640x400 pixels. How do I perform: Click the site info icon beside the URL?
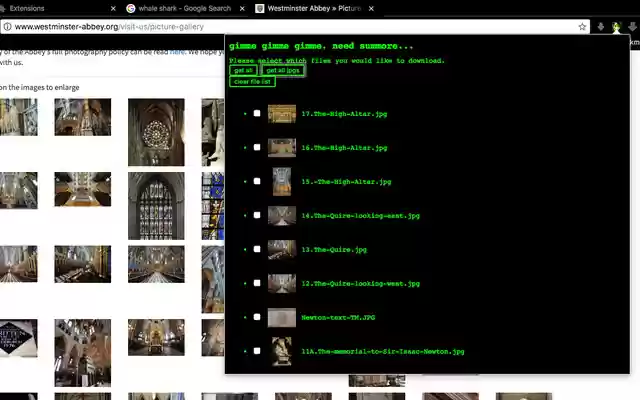[7, 27]
